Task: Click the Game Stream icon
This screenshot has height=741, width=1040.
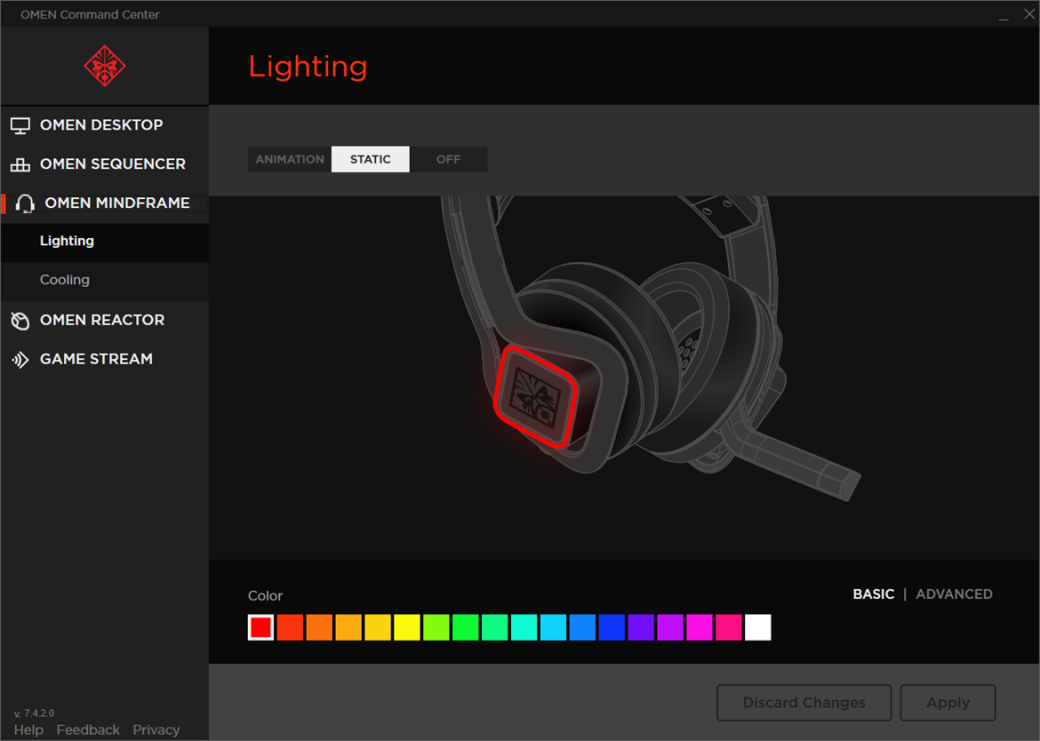Action: pos(20,360)
